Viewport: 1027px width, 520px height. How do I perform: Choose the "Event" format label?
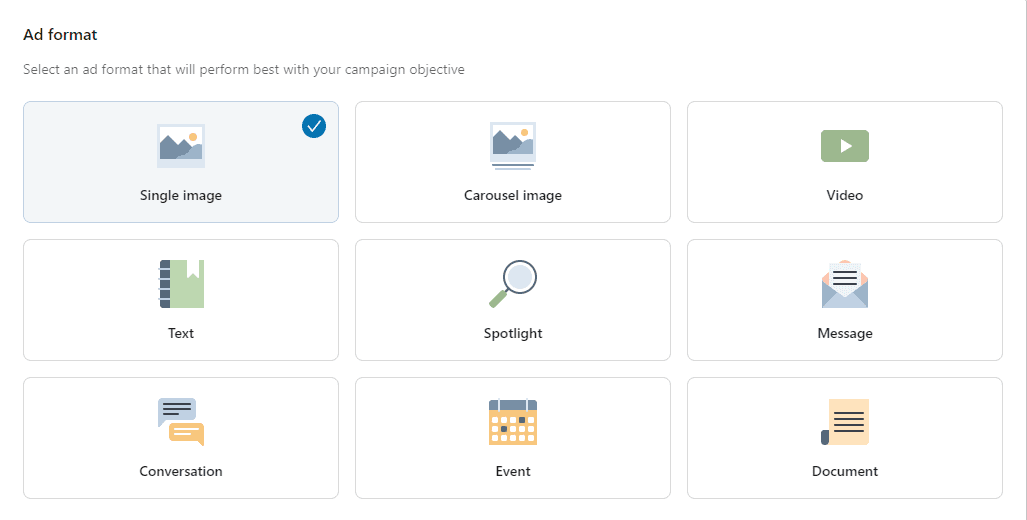(513, 472)
